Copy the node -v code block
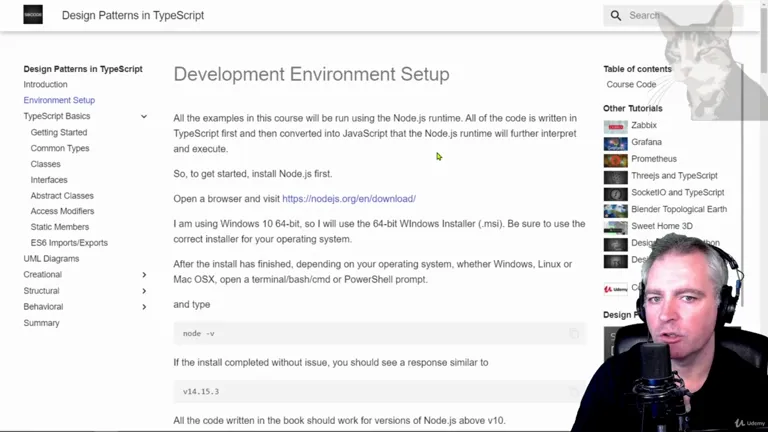The width and height of the screenshot is (768, 432). coord(574,334)
